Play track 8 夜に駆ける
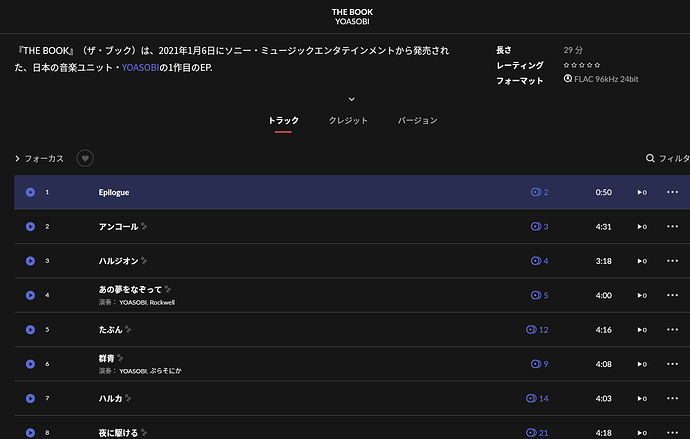 [30, 433]
